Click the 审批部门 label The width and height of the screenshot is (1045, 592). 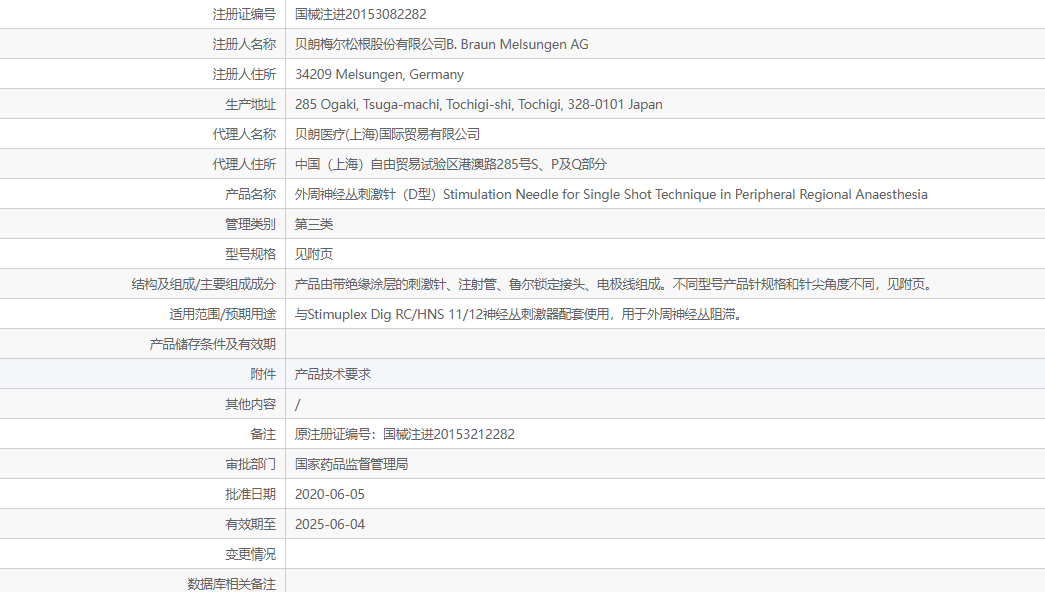point(251,464)
